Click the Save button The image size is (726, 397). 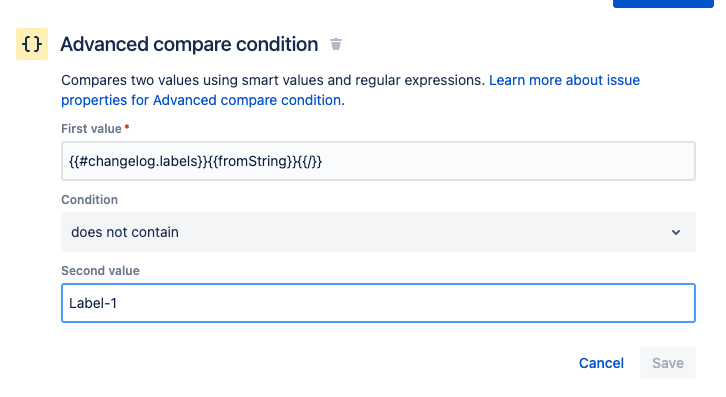tap(668, 363)
